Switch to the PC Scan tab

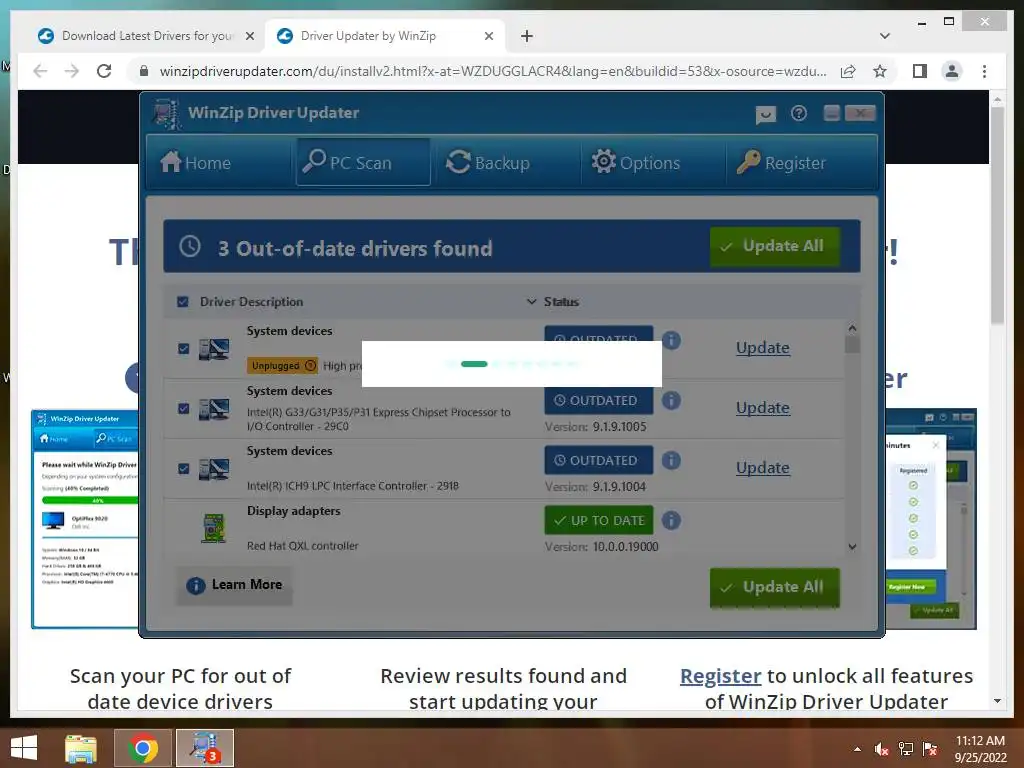click(363, 162)
